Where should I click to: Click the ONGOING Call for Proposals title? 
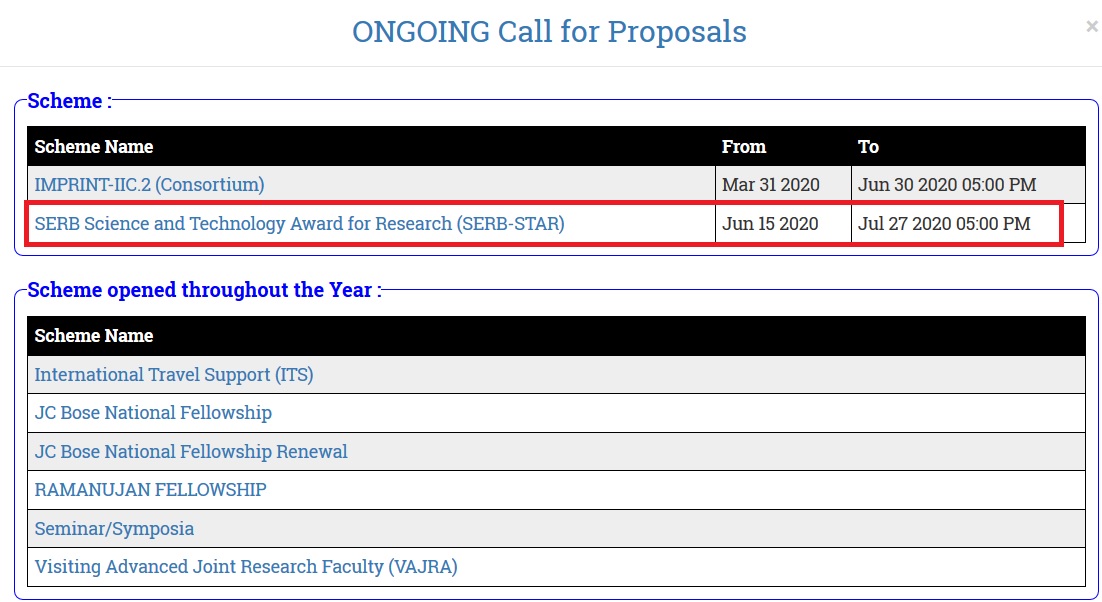(550, 32)
